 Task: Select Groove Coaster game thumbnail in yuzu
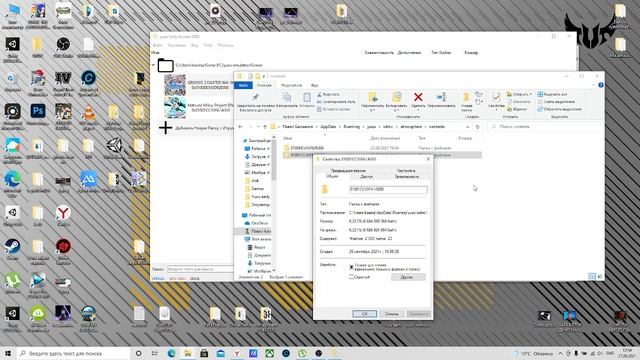(x=175, y=85)
